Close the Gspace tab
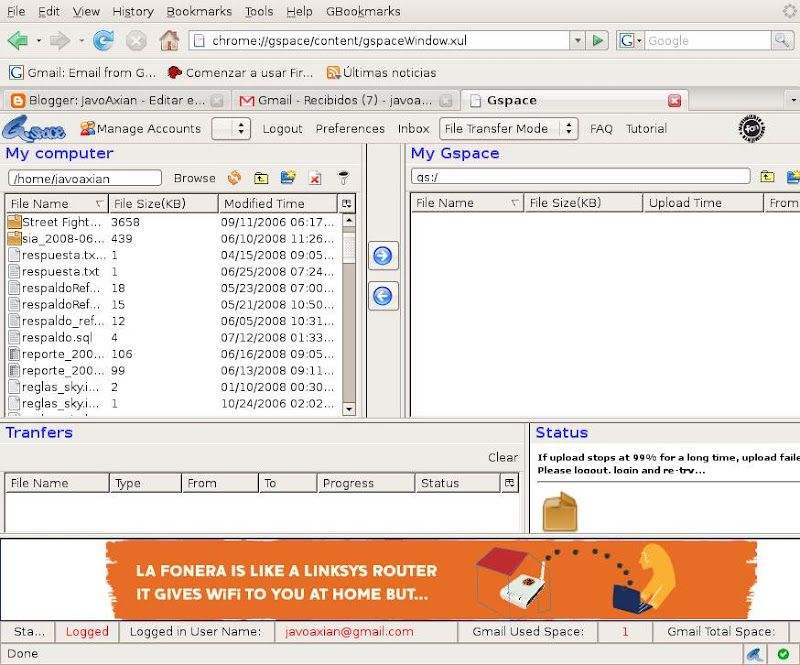Image resolution: width=800 pixels, height=665 pixels. [674, 101]
